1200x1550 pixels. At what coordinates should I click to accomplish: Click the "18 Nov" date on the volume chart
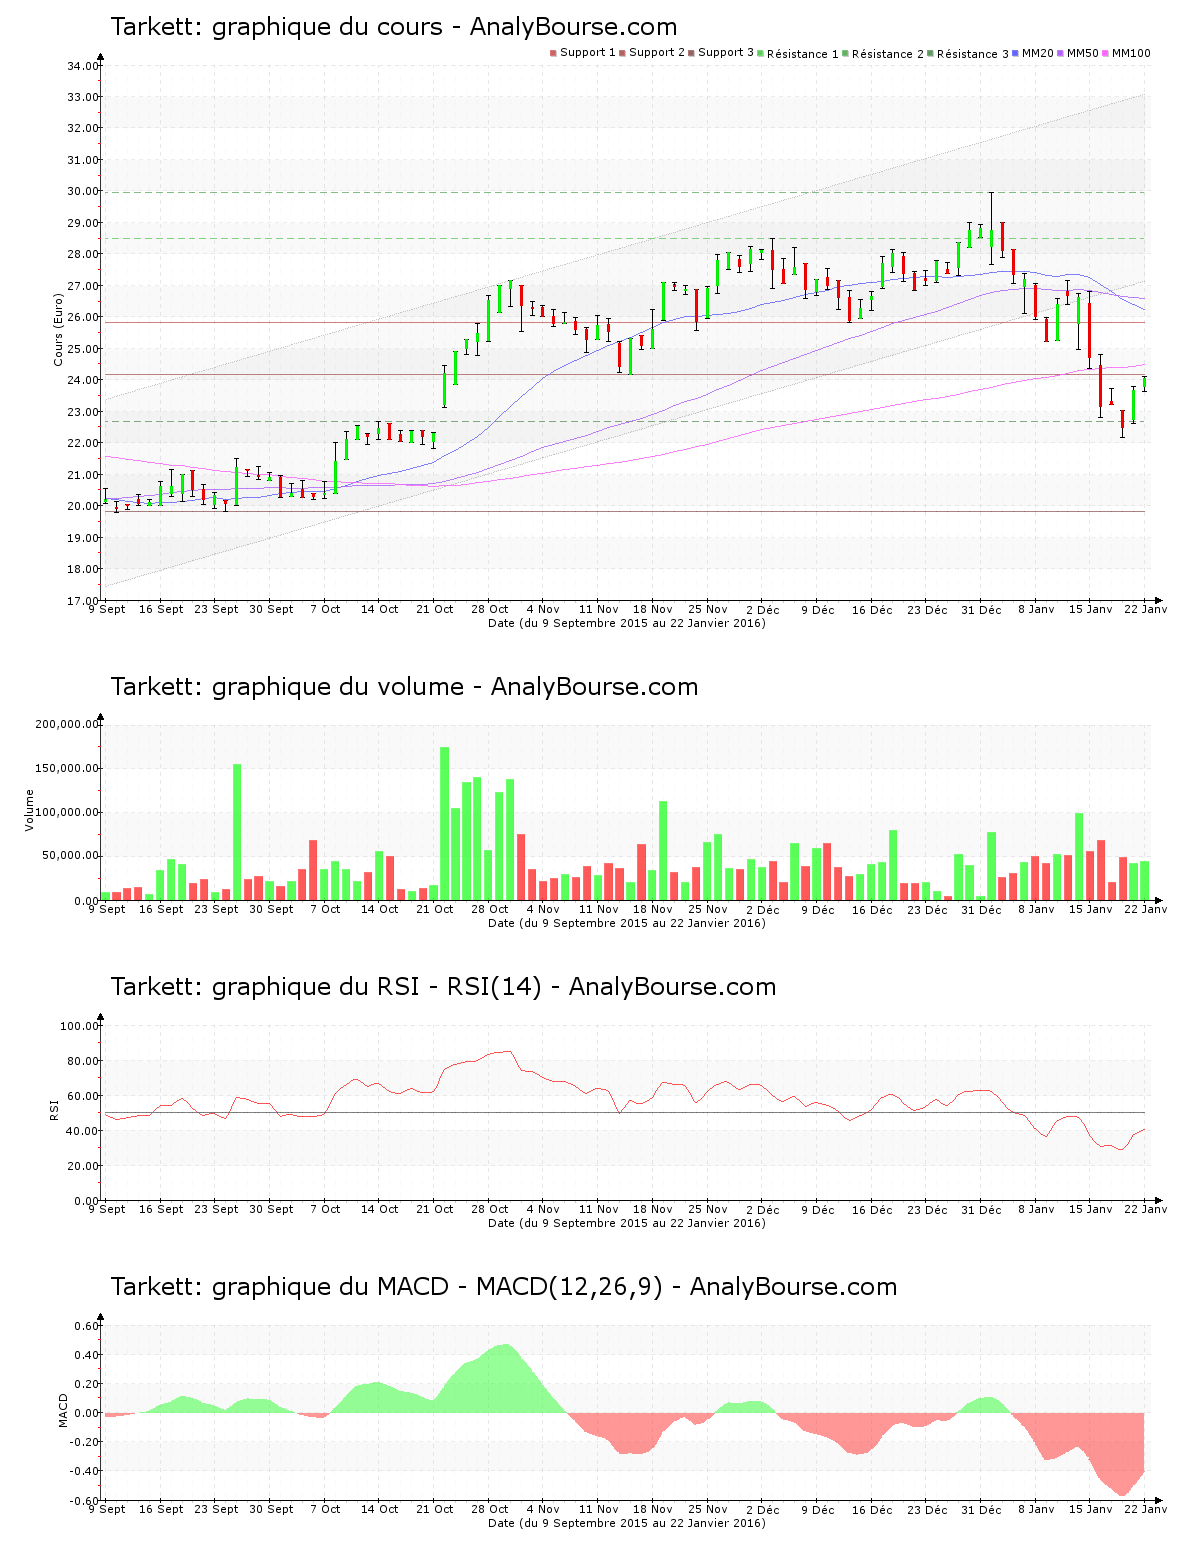click(653, 909)
